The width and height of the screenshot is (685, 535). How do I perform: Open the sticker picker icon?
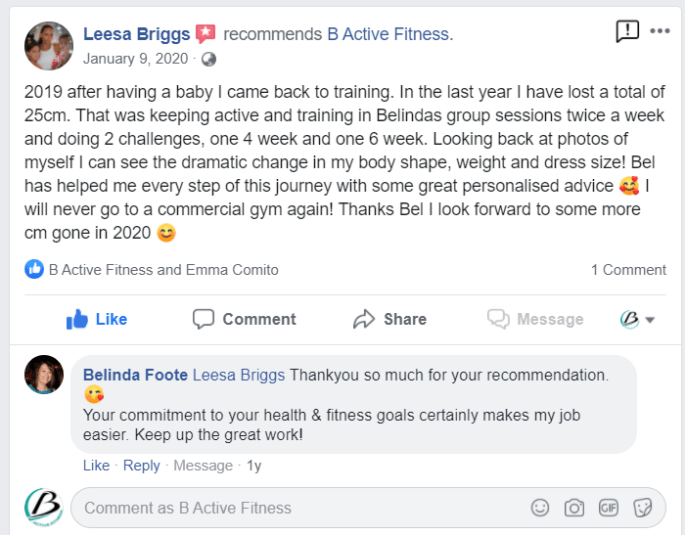pos(642,508)
